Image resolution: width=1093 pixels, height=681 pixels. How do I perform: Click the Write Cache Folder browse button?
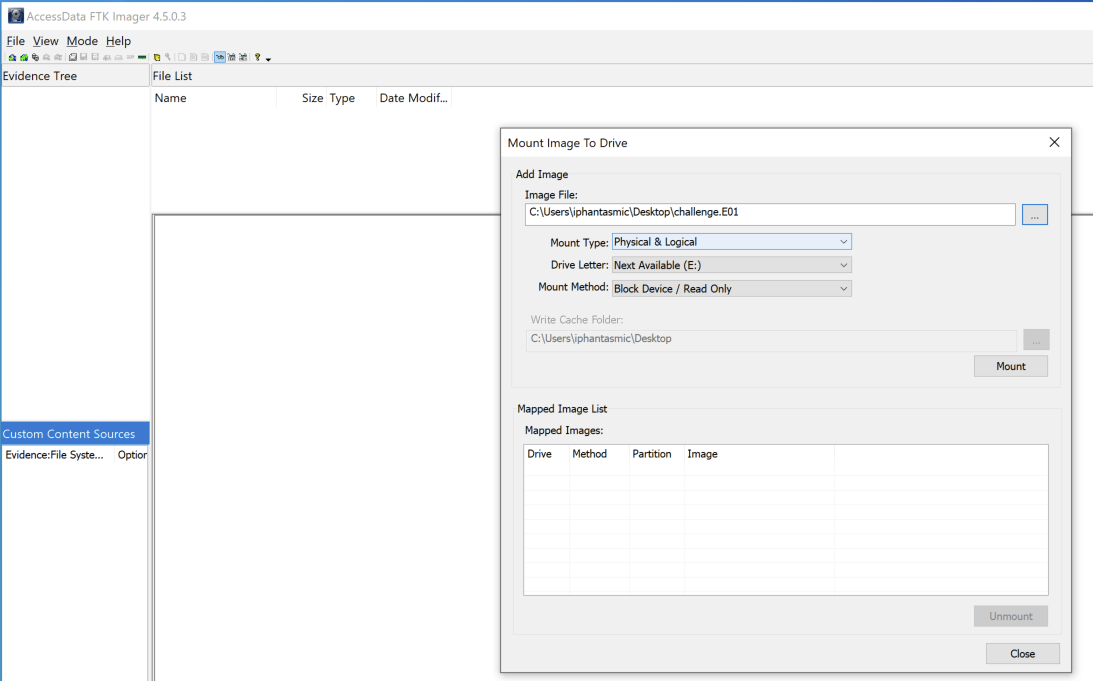coord(1036,340)
